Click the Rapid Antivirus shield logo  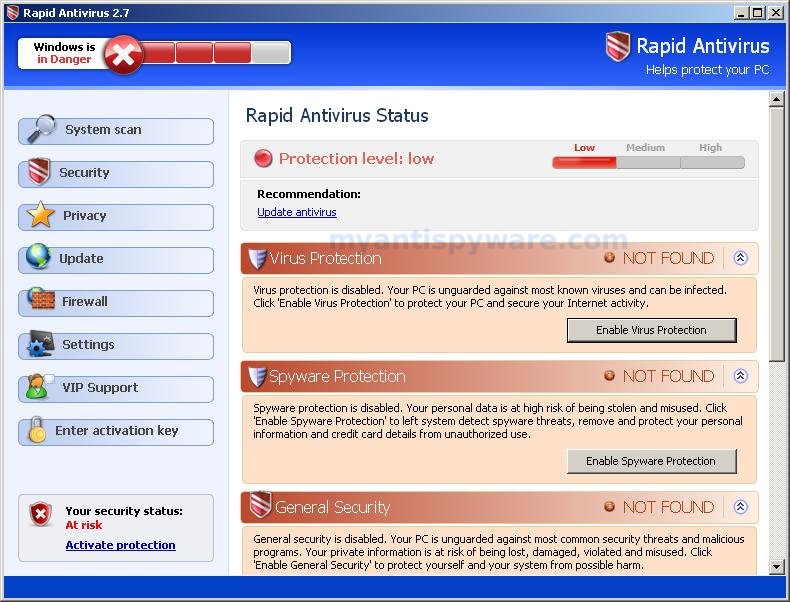tap(618, 46)
